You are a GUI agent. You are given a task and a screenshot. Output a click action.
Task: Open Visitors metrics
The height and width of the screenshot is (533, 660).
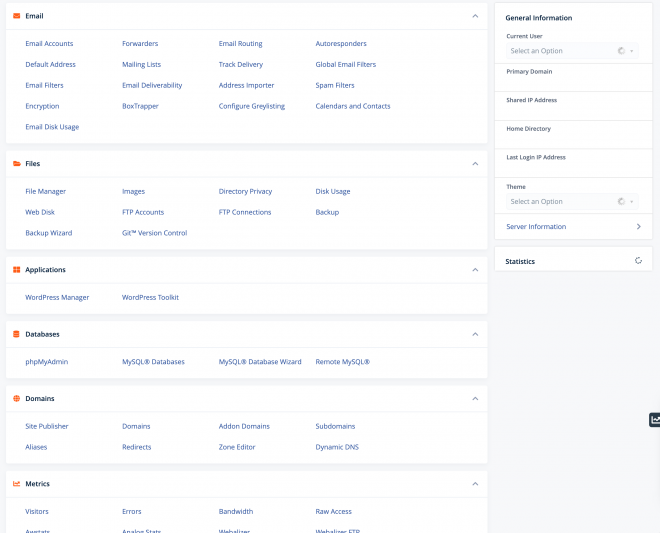point(37,512)
